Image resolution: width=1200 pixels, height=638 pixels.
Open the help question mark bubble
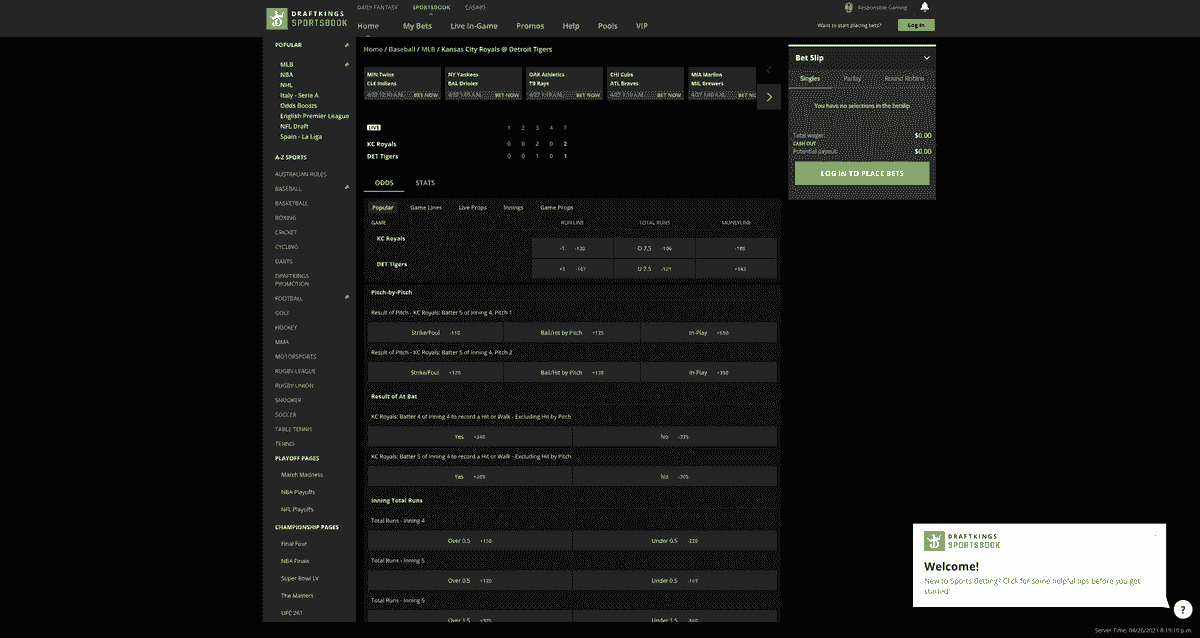click(x=1182, y=609)
